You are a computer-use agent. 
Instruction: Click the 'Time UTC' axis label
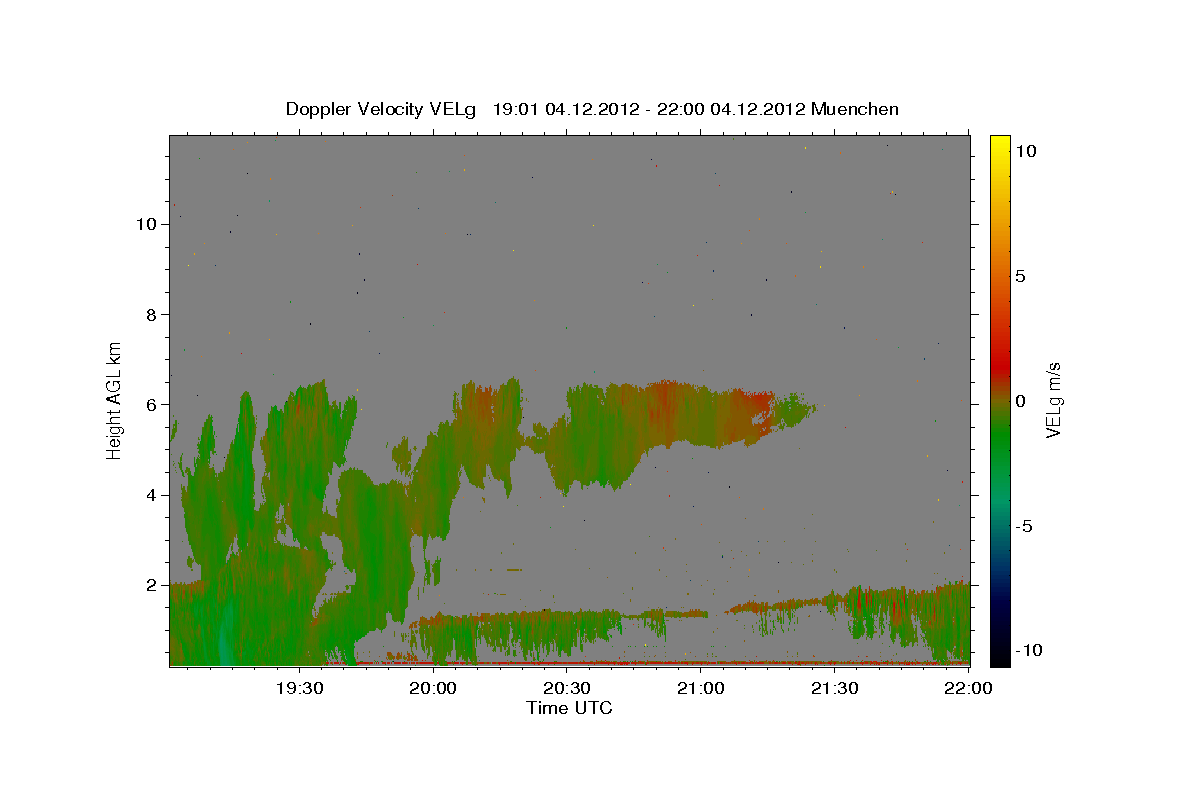[569, 708]
